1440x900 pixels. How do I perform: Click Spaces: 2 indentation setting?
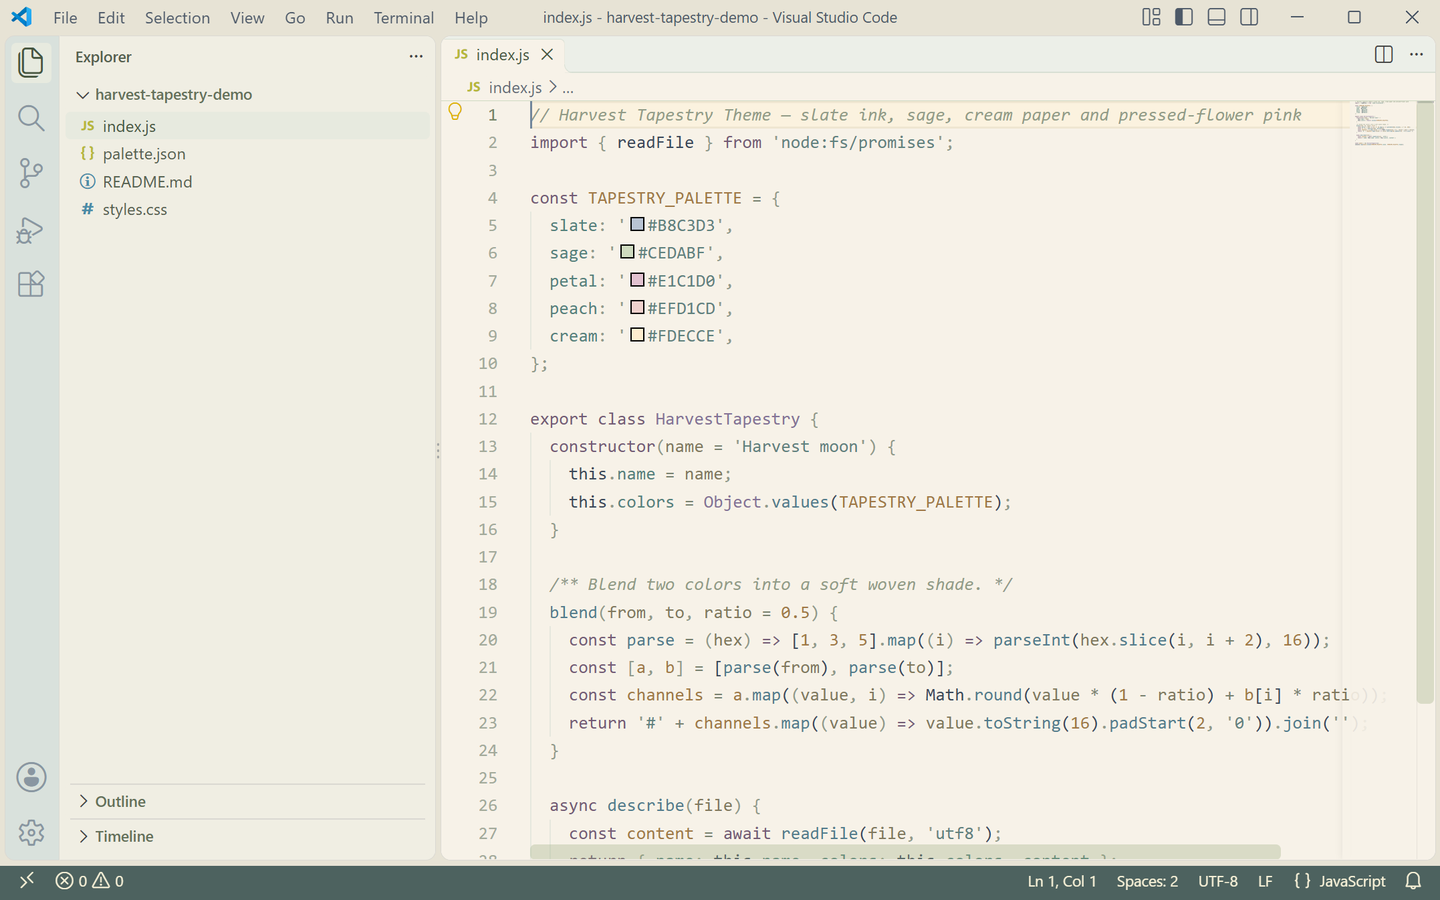pyautogui.click(x=1147, y=881)
